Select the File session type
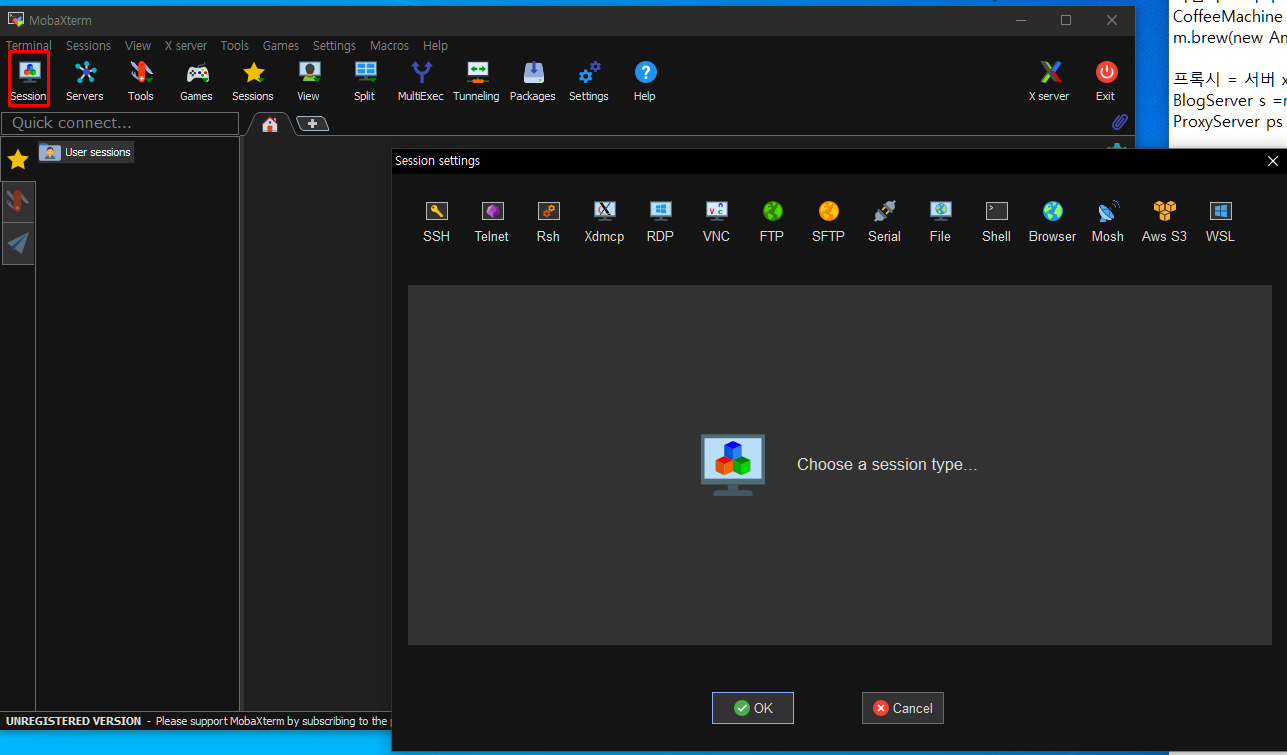The width and height of the screenshot is (1287, 755). [940, 222]
